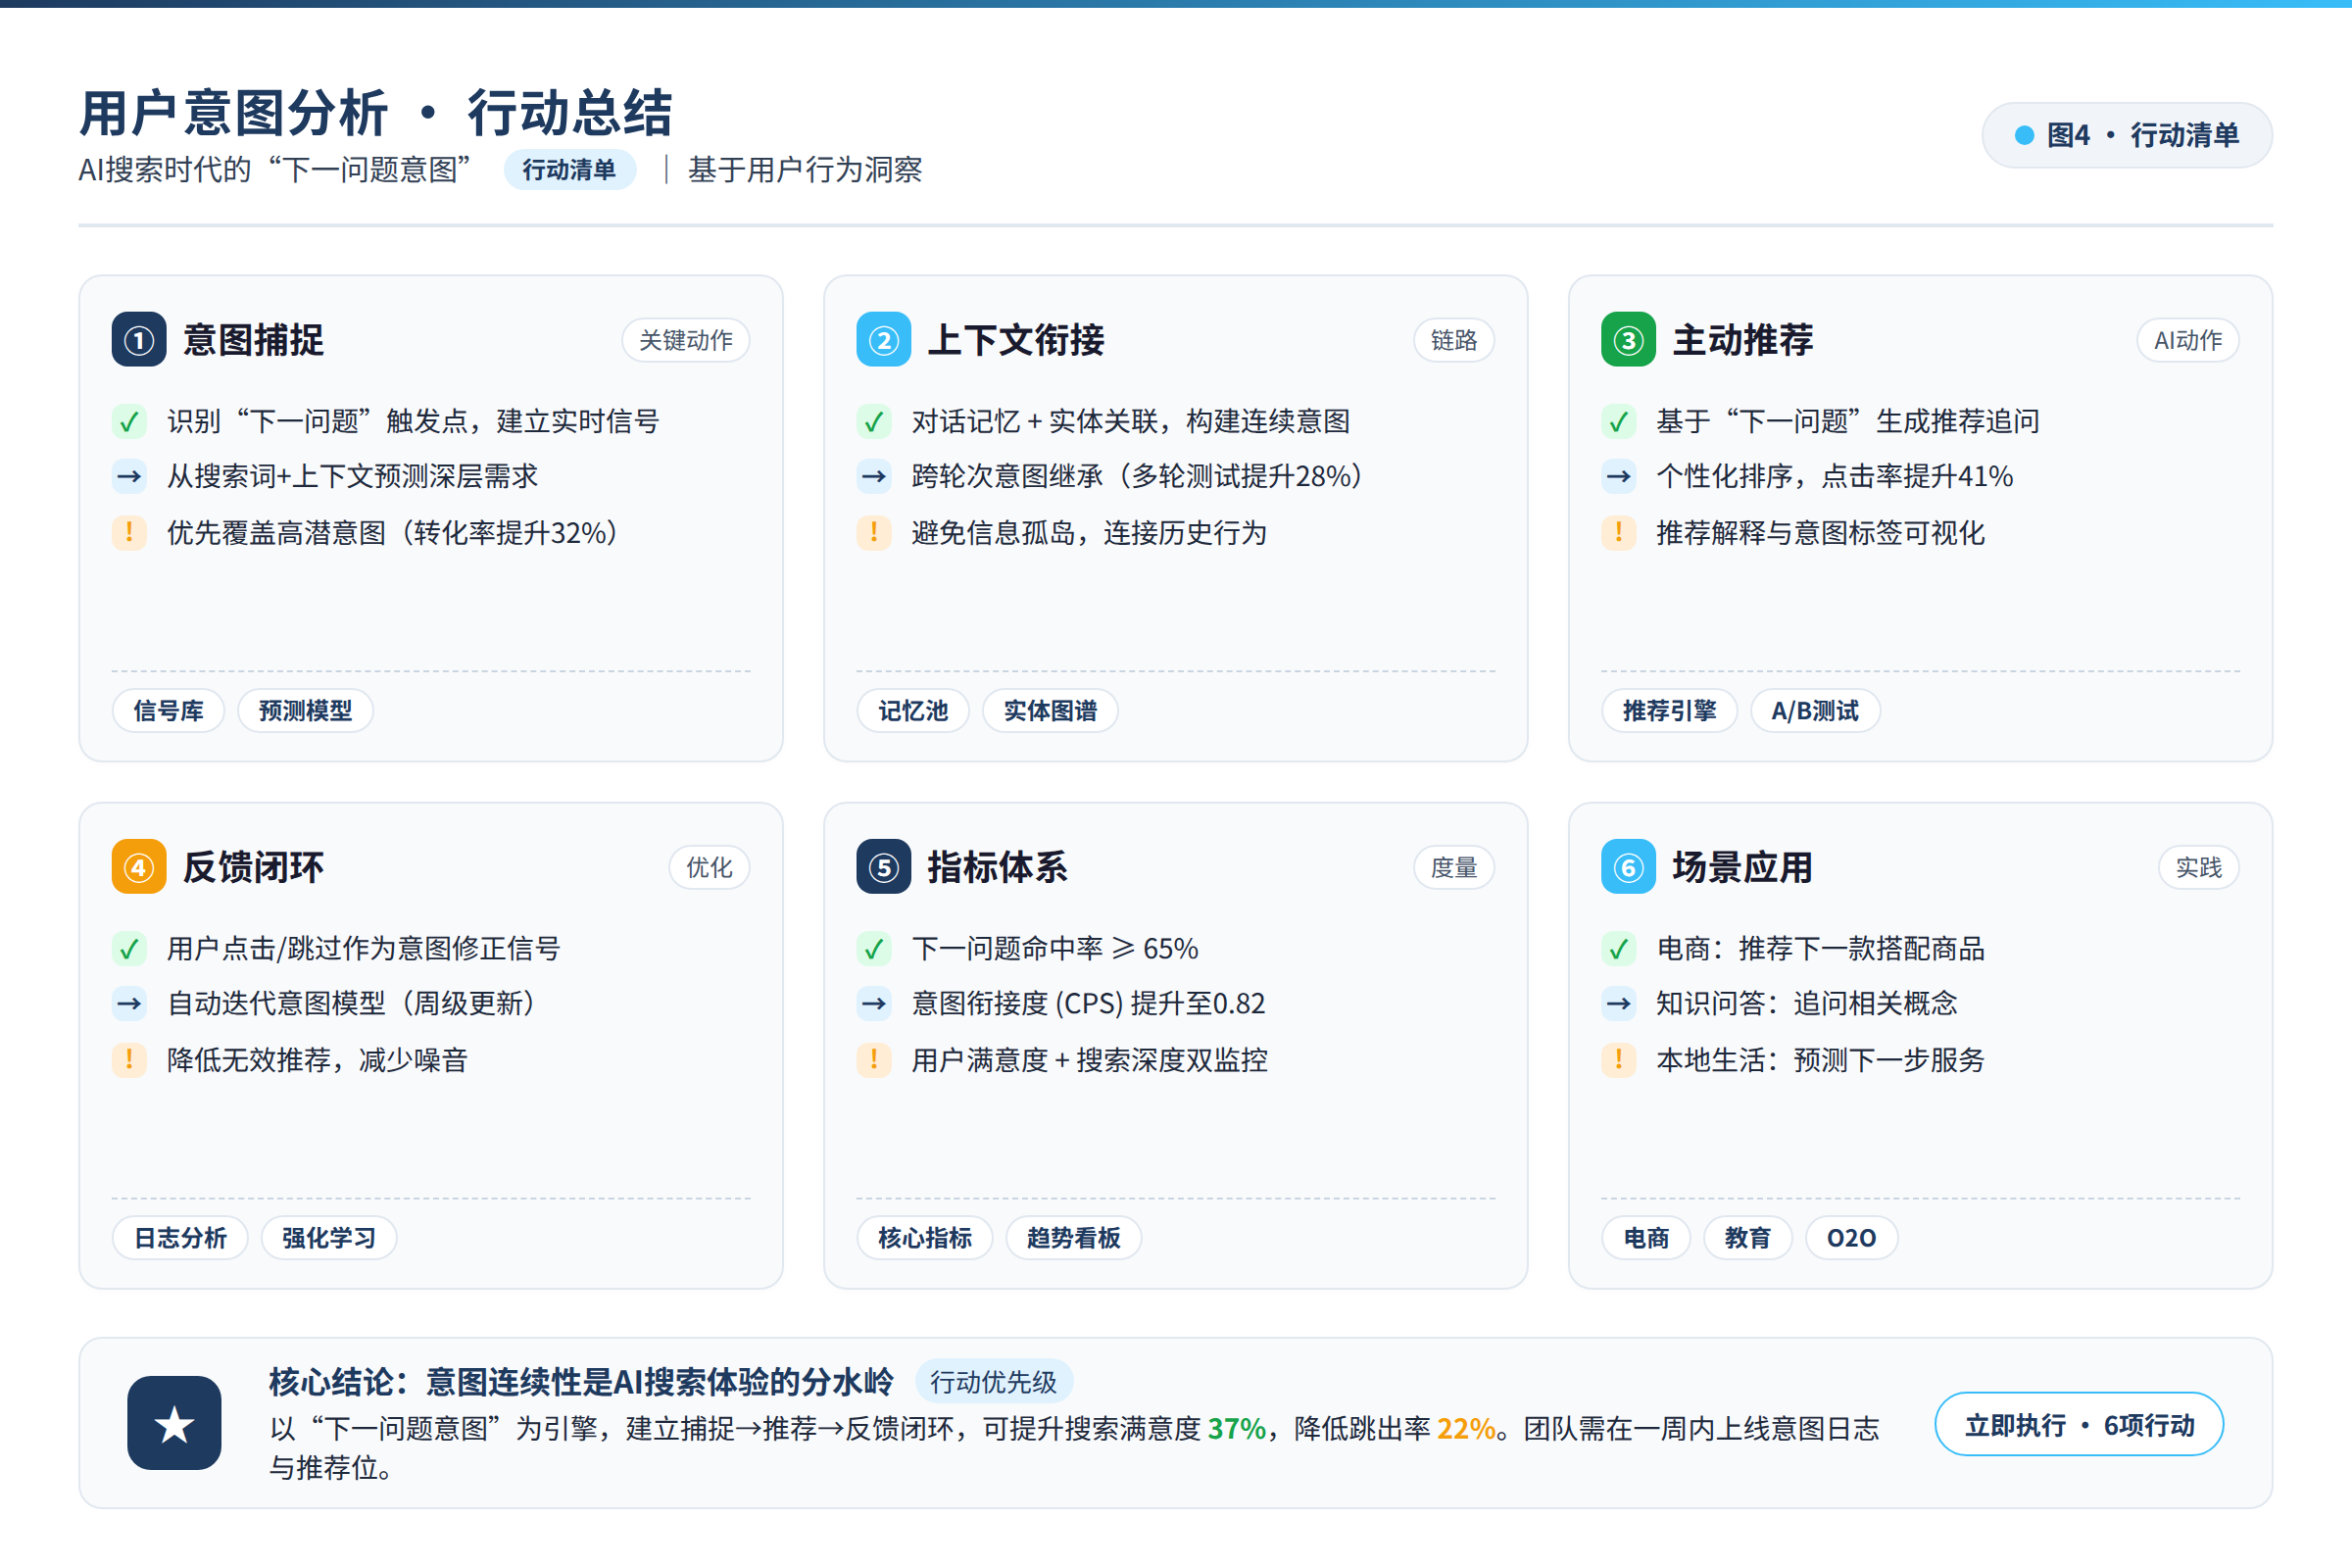The height and width of the screenshot is (1568, 2352).
Task: Click the arrow icon before 知识问答：追问相关概念
Action: tap(1618, 1003)
